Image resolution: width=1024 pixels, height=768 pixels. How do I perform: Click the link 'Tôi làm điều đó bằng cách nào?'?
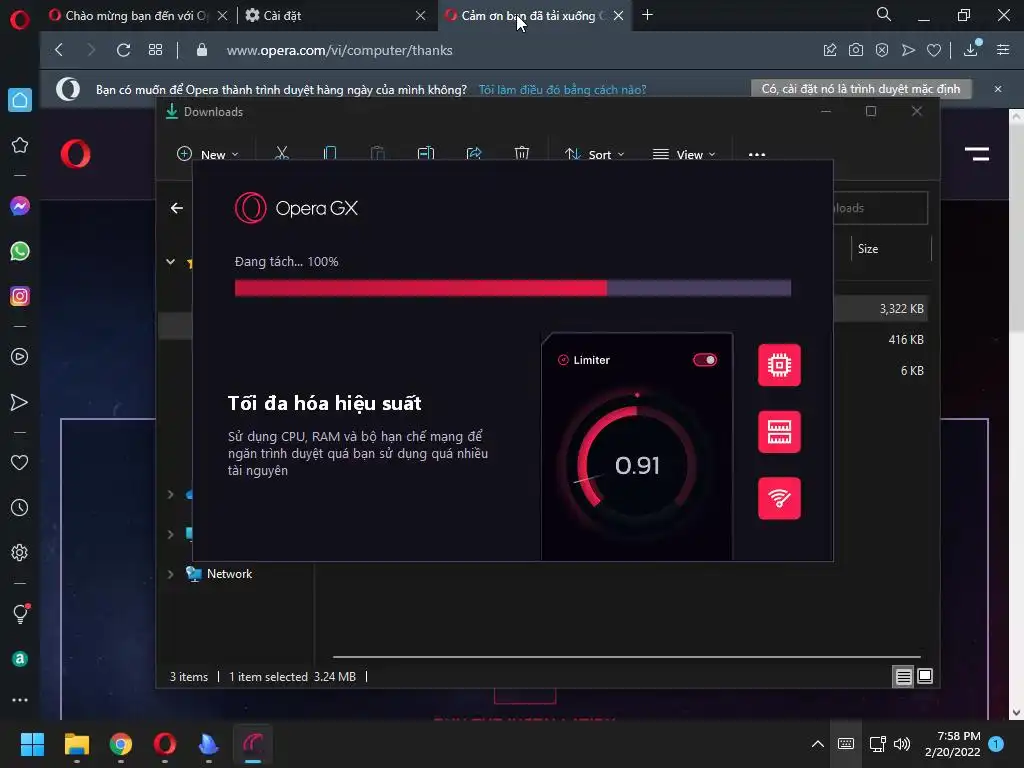pyautogui.click(x=562, y=89)
